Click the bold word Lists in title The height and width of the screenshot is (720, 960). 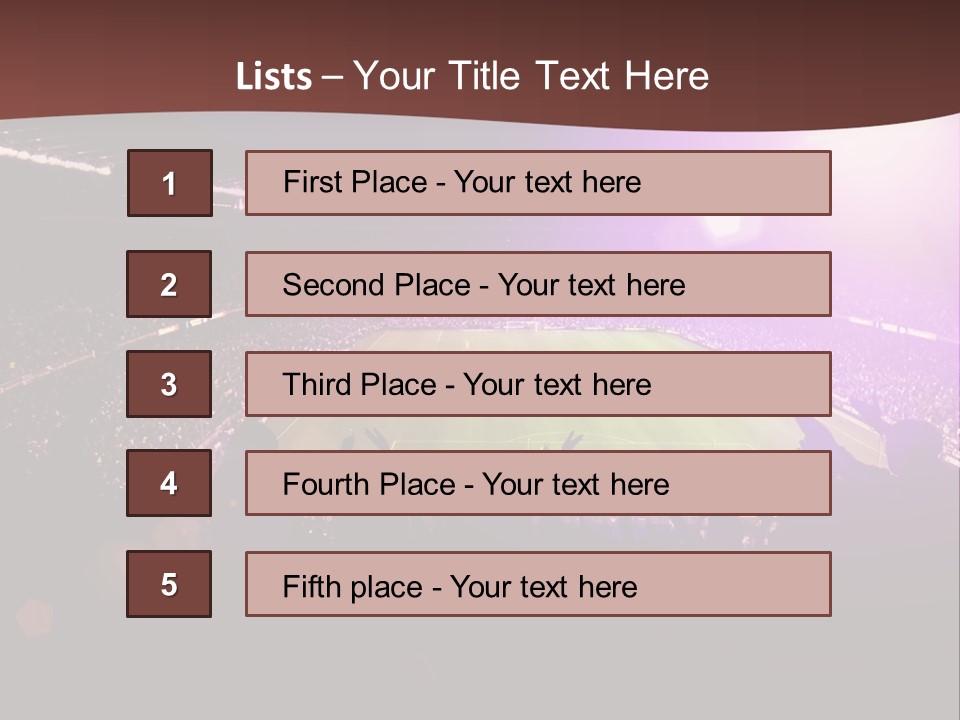tap(274, 77)
